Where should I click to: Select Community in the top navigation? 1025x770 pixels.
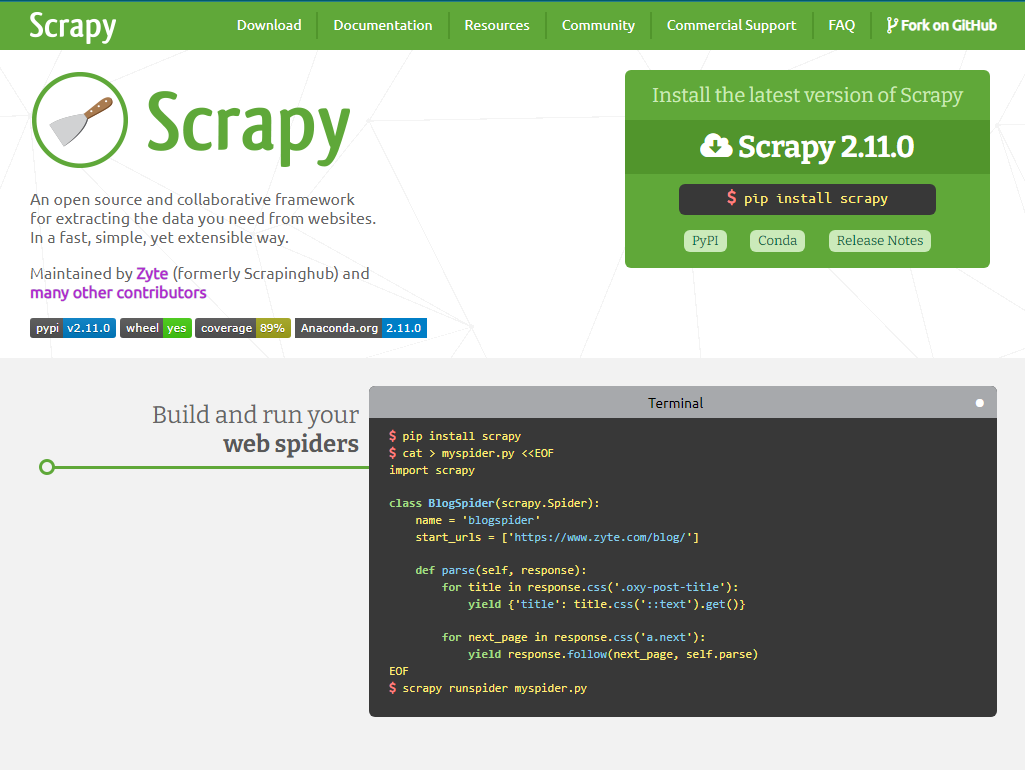click(598, 25)
